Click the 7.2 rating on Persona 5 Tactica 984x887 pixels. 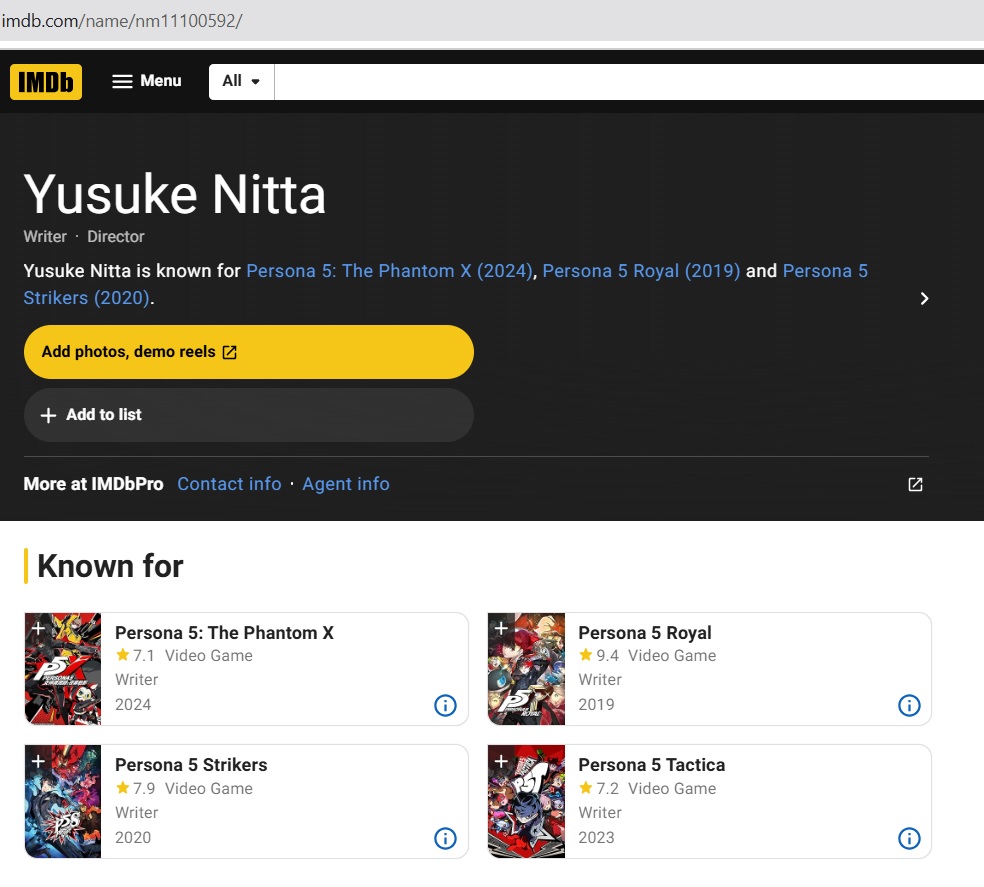point(600,788)
